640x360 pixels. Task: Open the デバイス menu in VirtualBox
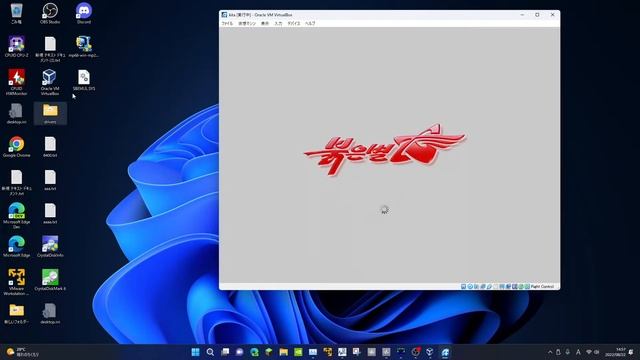click(293, 24)
